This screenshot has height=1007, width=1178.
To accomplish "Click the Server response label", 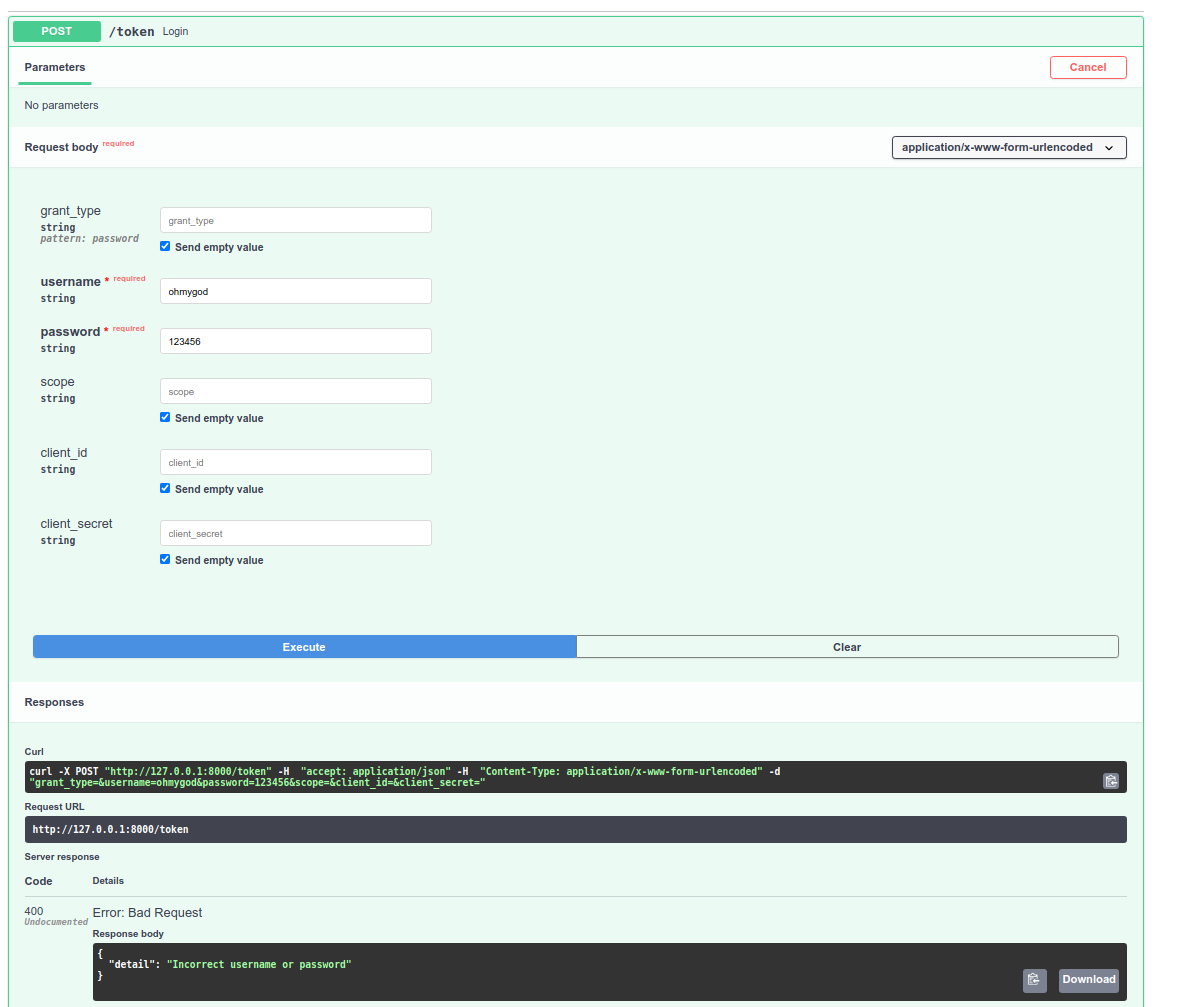I will click(62, 857).
